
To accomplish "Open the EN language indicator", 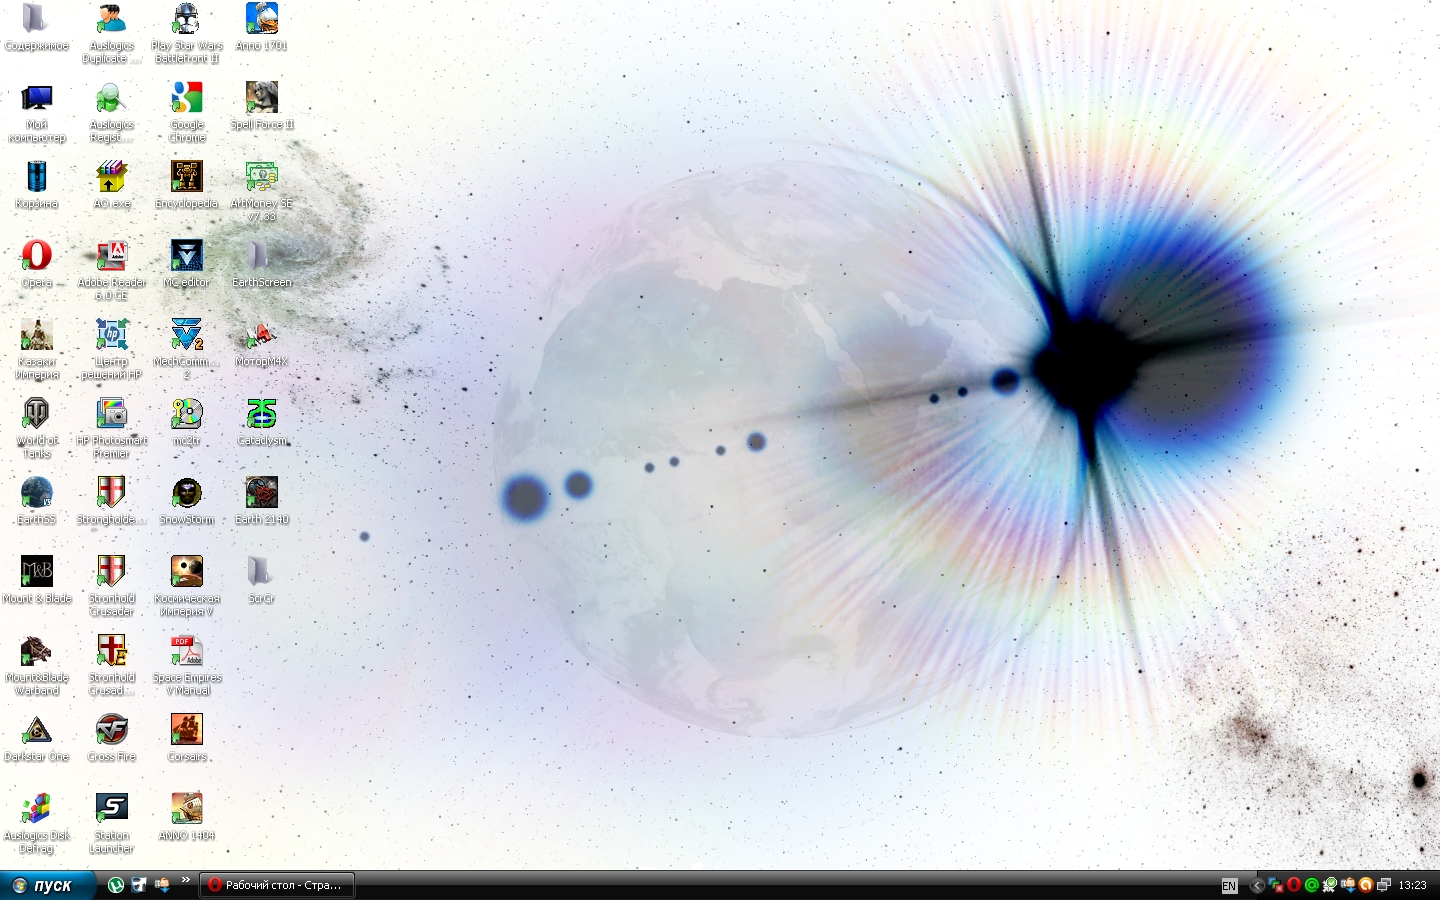I will click(x=1229, y=886).
